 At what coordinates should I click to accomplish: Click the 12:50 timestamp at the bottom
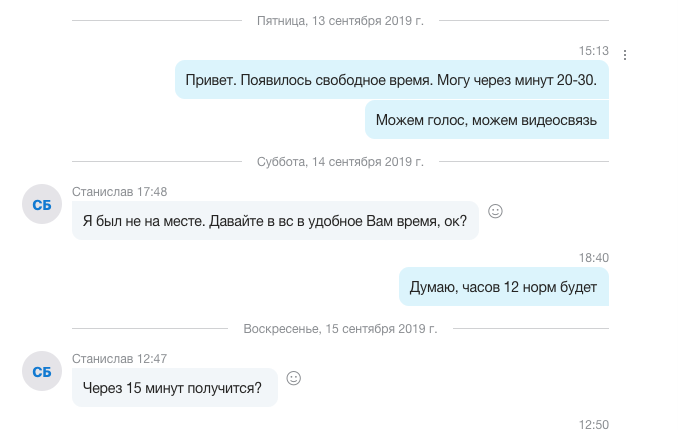[594, 424]
